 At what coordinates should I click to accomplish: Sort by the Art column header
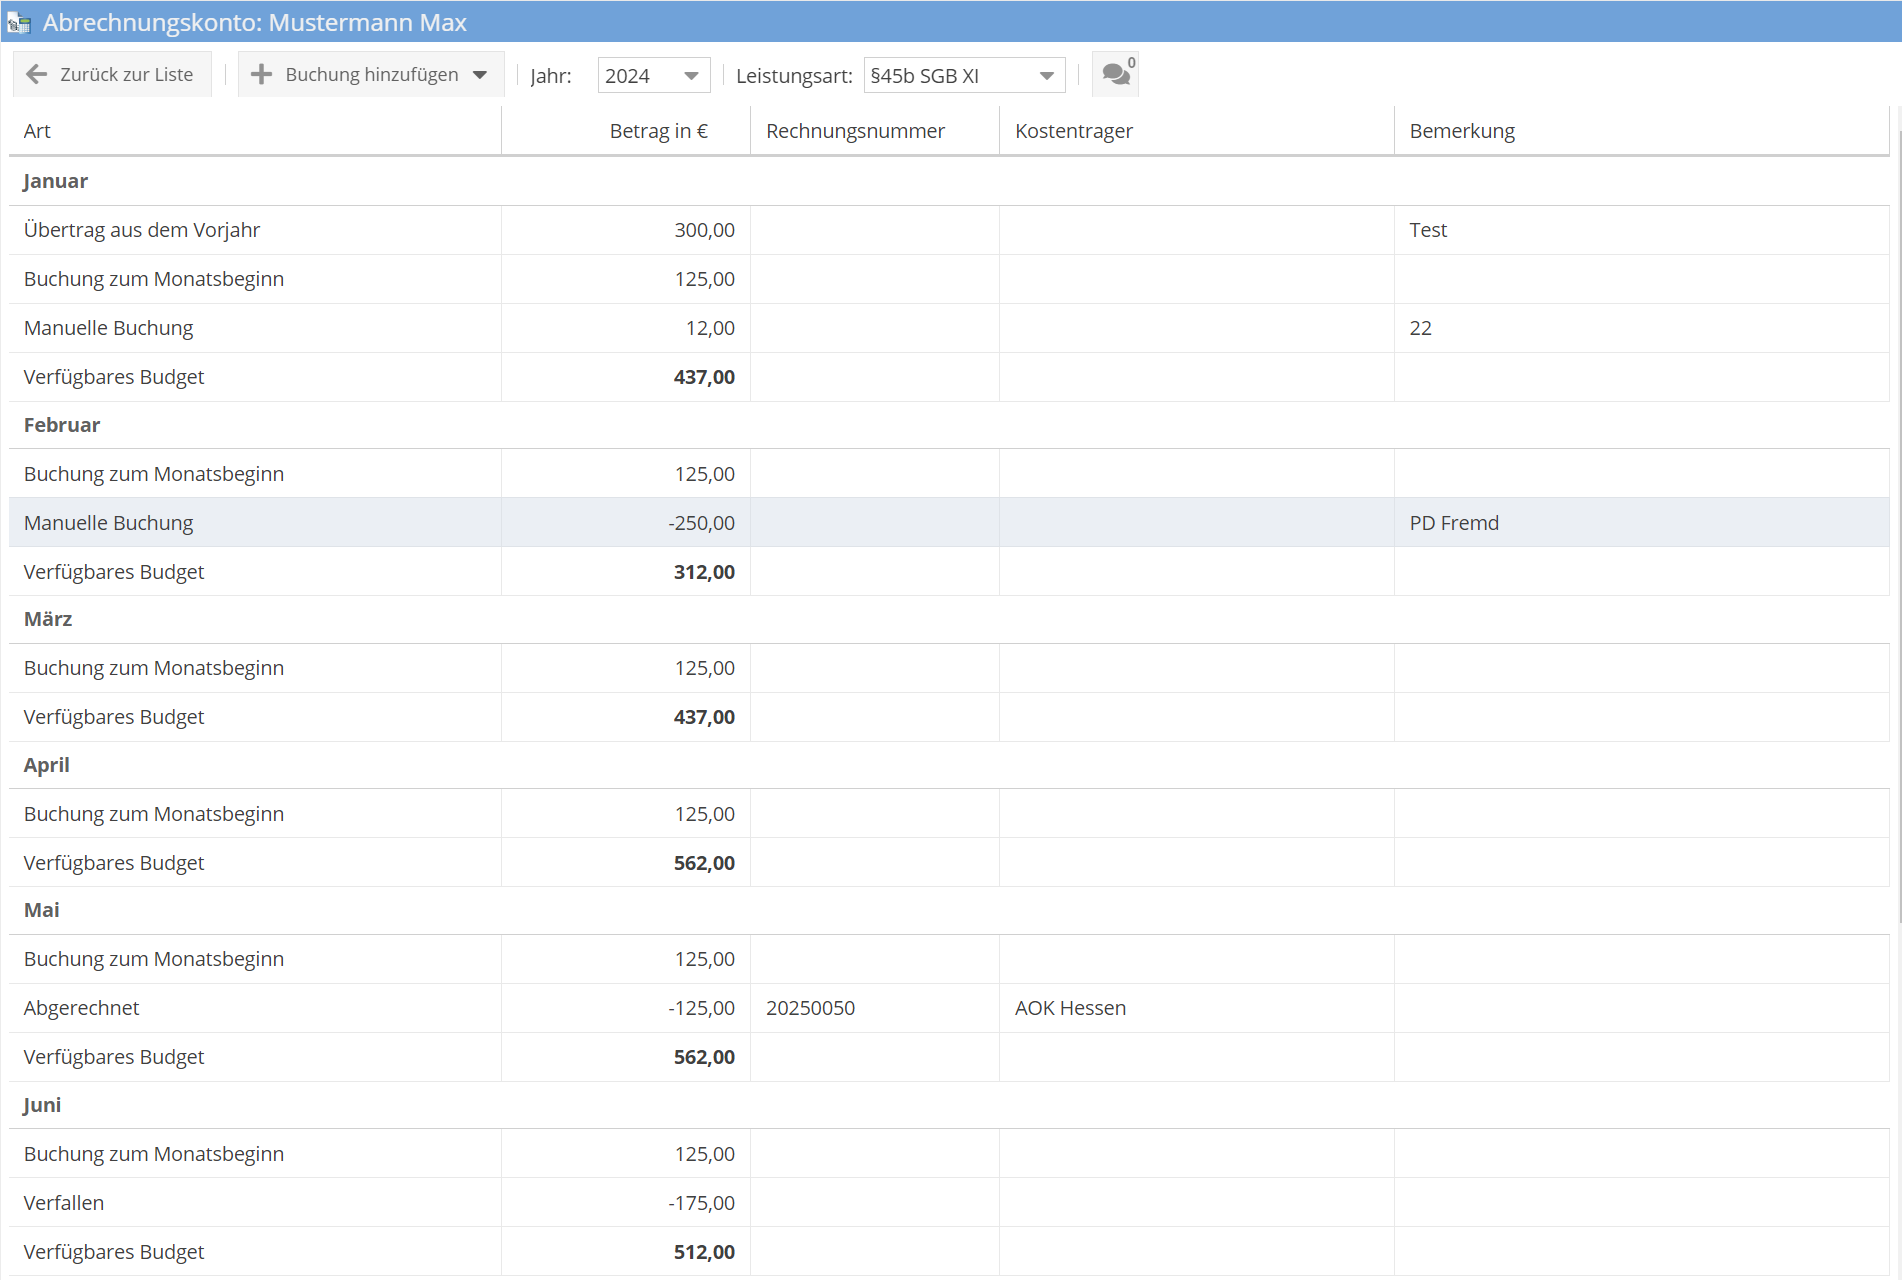(x=38, y=131)
